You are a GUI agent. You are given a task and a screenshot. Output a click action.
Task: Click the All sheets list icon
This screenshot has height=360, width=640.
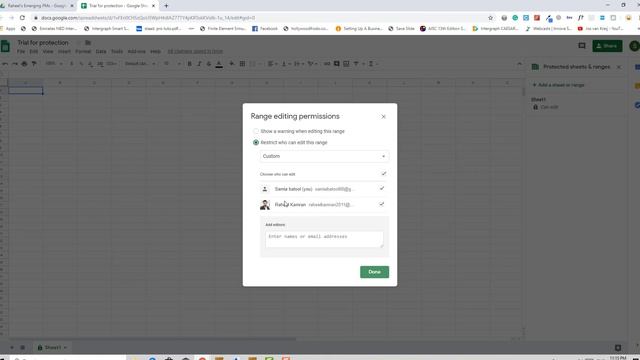pos(22,348)
